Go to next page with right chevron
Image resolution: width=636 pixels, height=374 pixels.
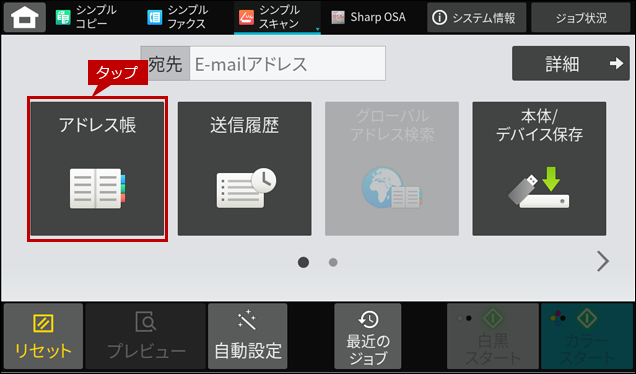tap(603, 261)
